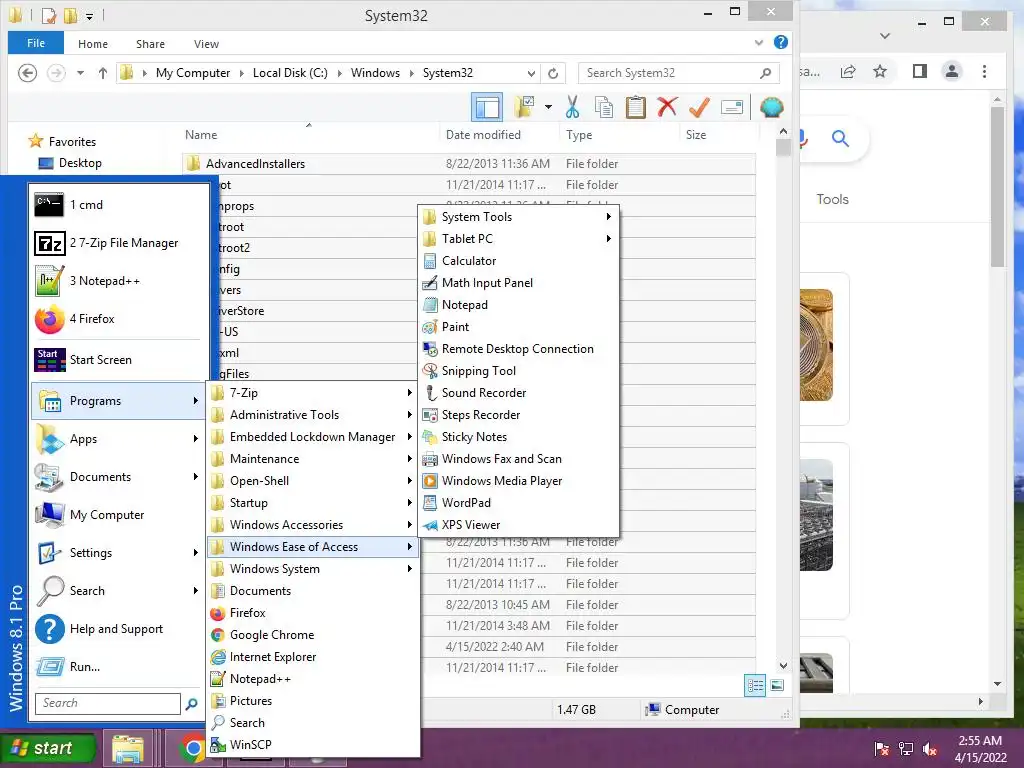Launch Internet Explorer from Programs list
1024x768 pixels.
313,657
